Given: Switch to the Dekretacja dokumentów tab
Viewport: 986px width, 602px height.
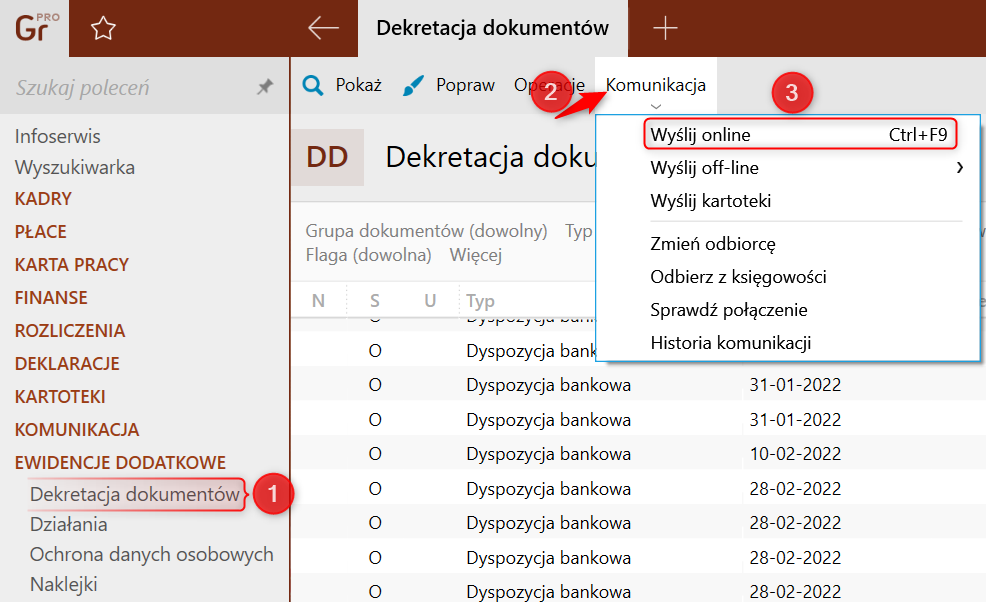Looking at the screenshot, I should click(x=492, y=28).
